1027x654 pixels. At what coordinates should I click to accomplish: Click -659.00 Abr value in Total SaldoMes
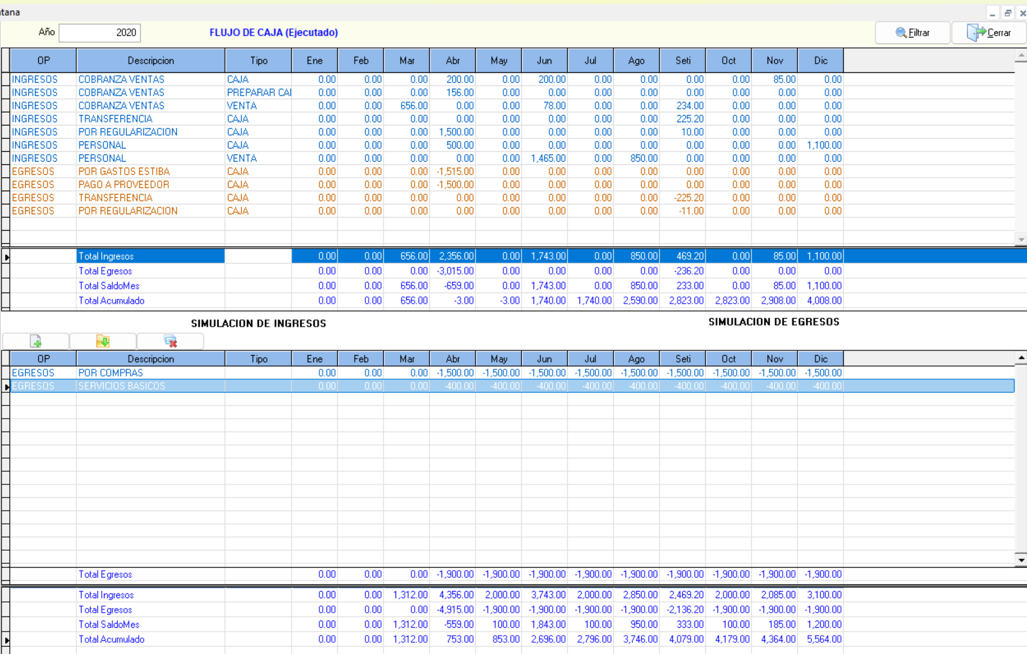pos(453,286)
